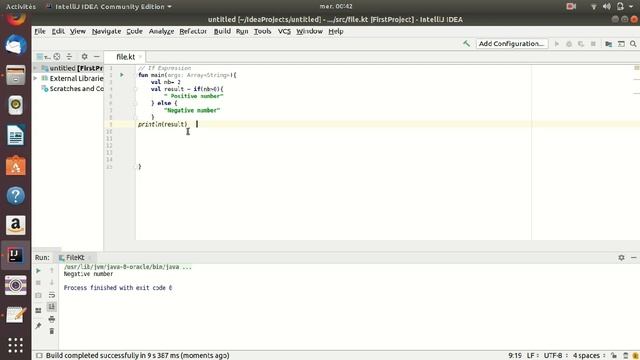
Task: Click the disabled Run button in main toolbar
Action: (x=557, y=44)
